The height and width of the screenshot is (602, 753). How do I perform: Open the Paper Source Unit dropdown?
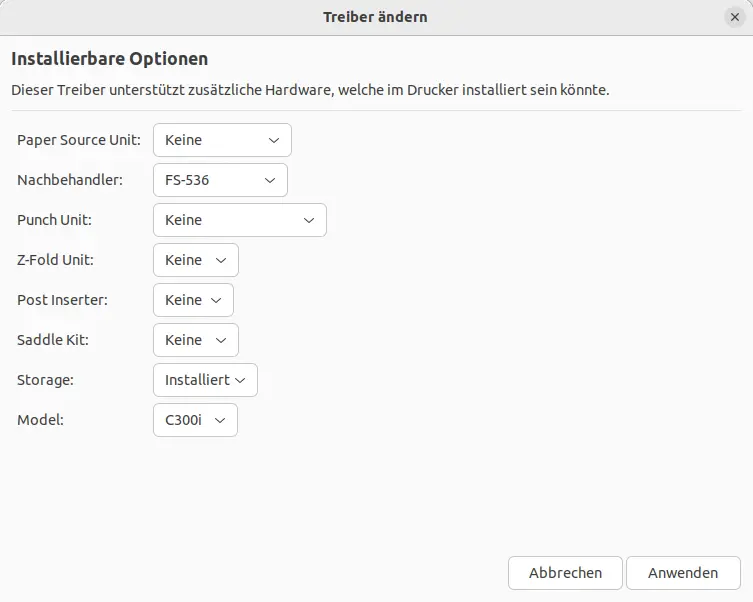[222, 140]
